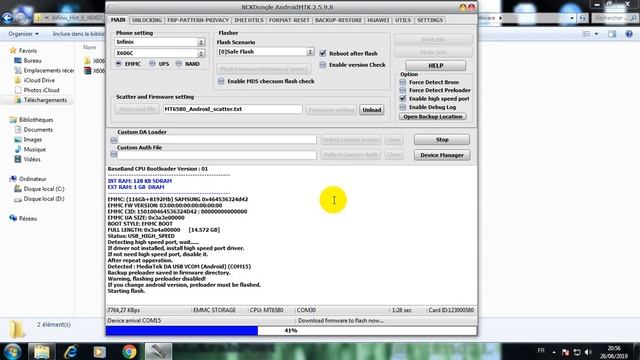Select the UFS radio button
Screen dimensions: 640x360
[152, 64]
